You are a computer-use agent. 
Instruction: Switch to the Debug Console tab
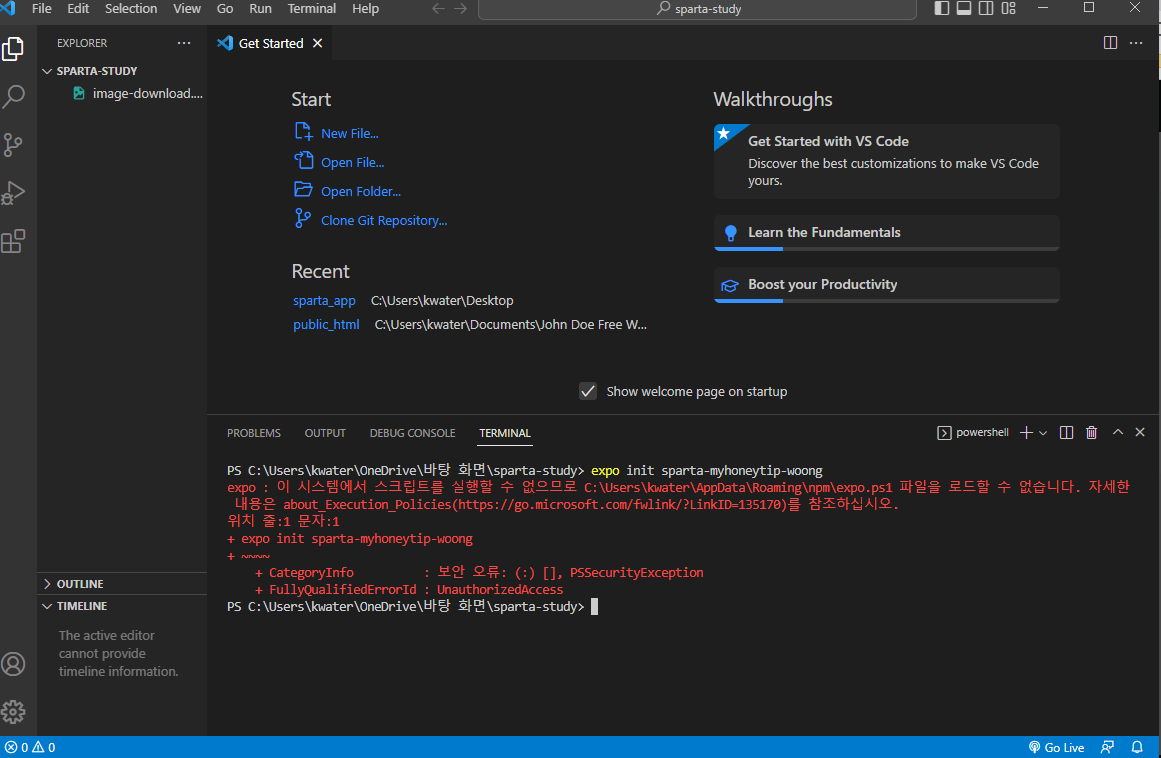point(412,433)
